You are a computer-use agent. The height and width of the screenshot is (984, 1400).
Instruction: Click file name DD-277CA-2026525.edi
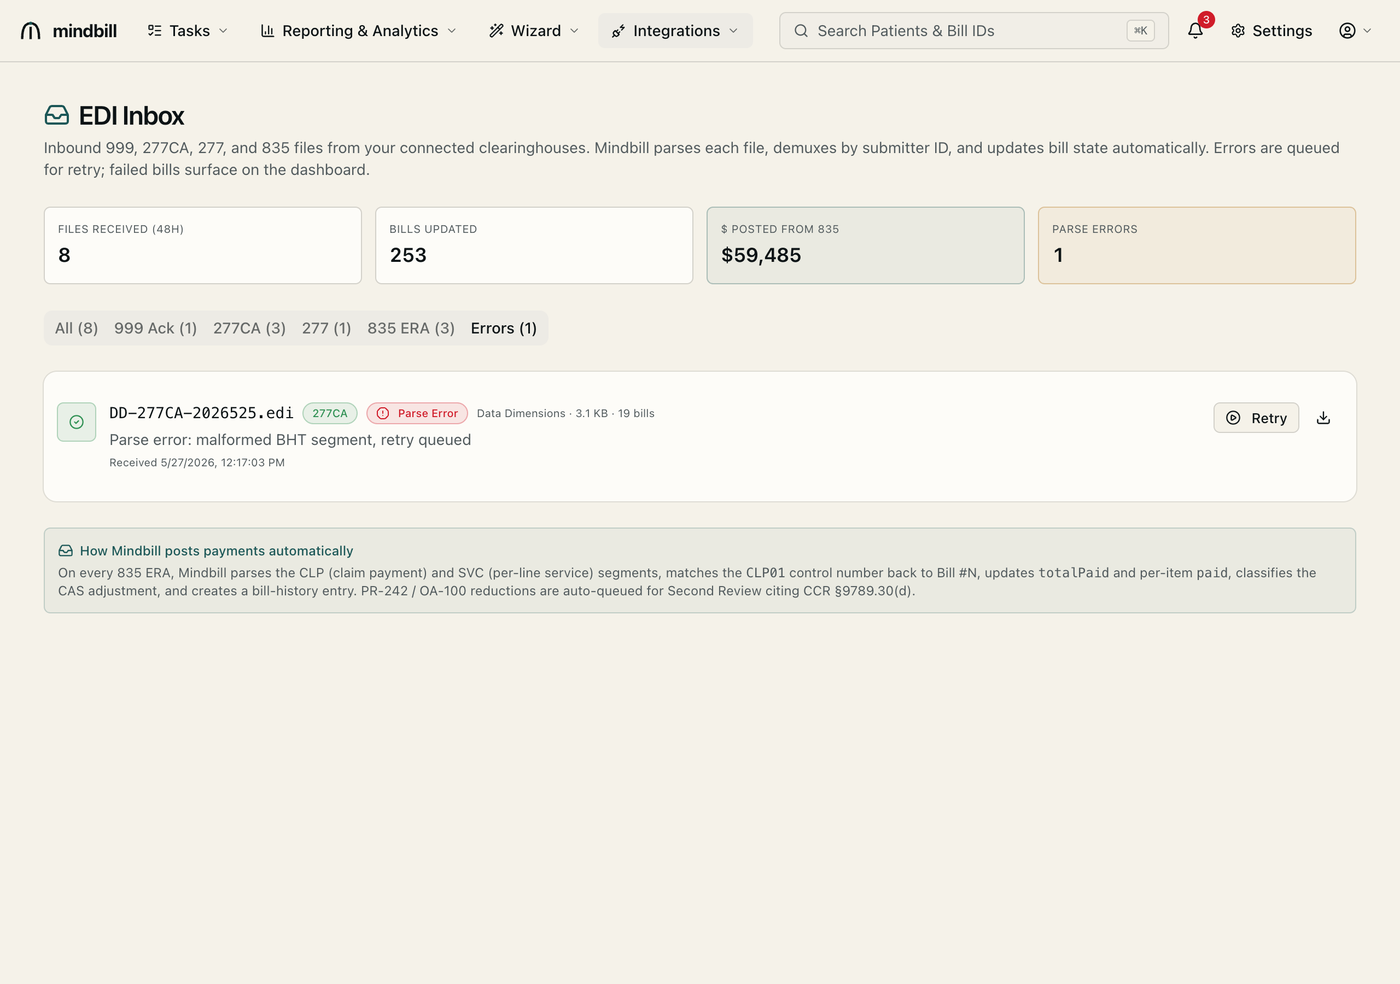[201, 413]
